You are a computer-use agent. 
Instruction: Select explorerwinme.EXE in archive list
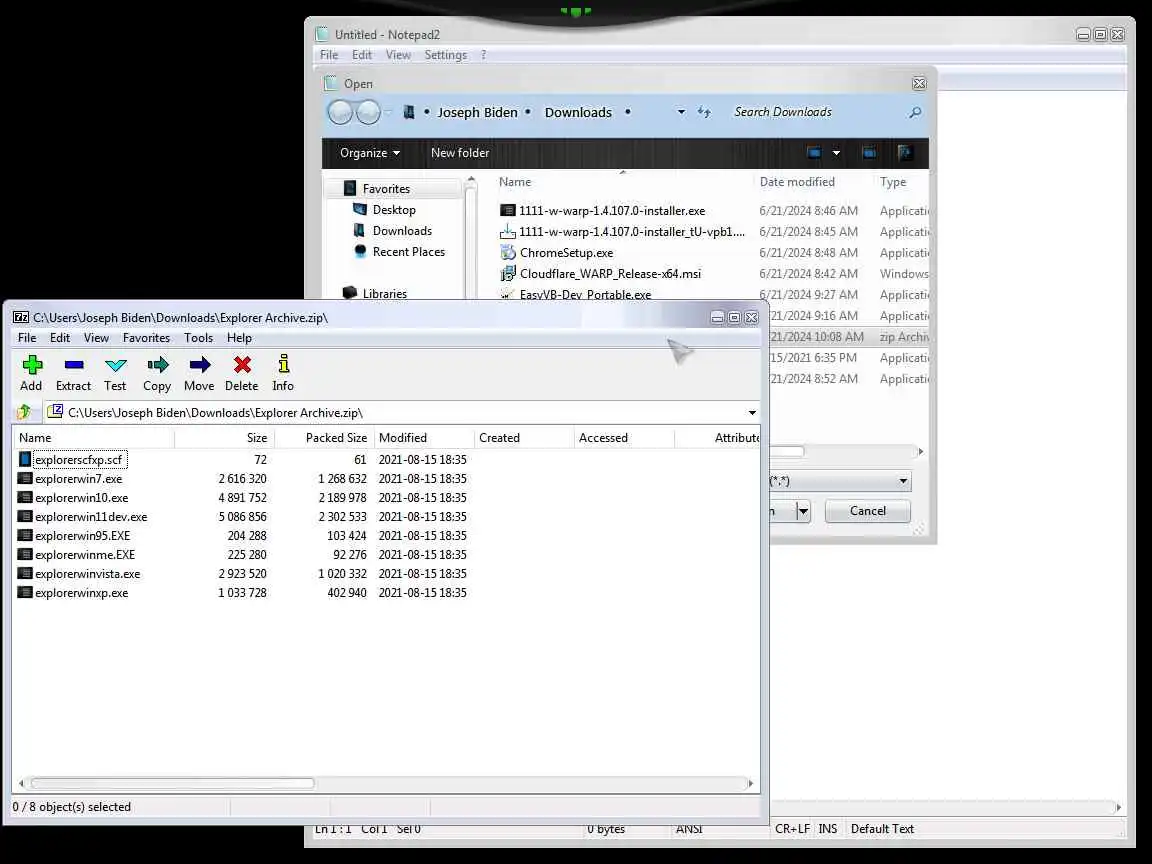(85, 555)
